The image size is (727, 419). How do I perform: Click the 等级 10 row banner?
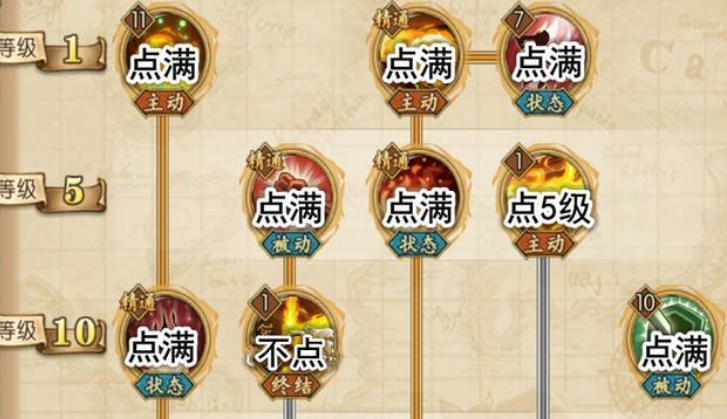tap(52, 333)
